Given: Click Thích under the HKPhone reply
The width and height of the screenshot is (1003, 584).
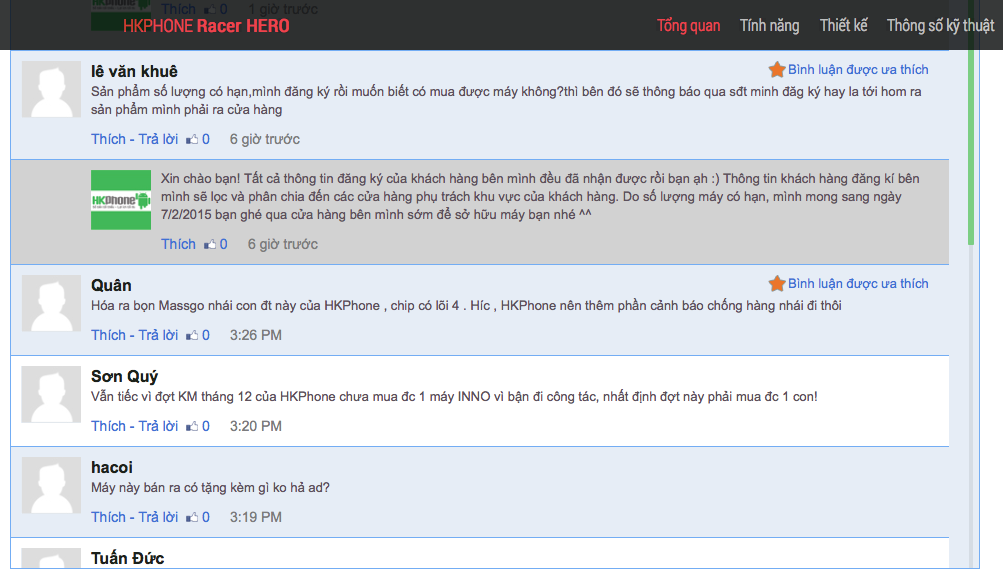Looking at the screenshot, I should (178, 244).
